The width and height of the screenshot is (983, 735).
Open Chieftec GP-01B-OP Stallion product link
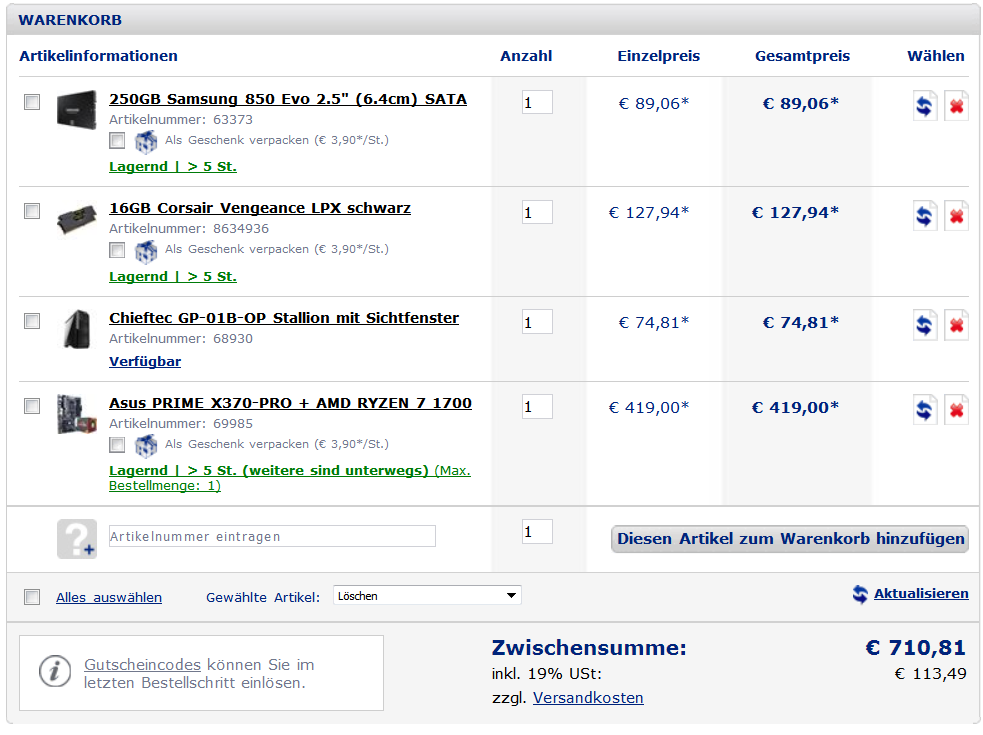(x=284, y=318)
